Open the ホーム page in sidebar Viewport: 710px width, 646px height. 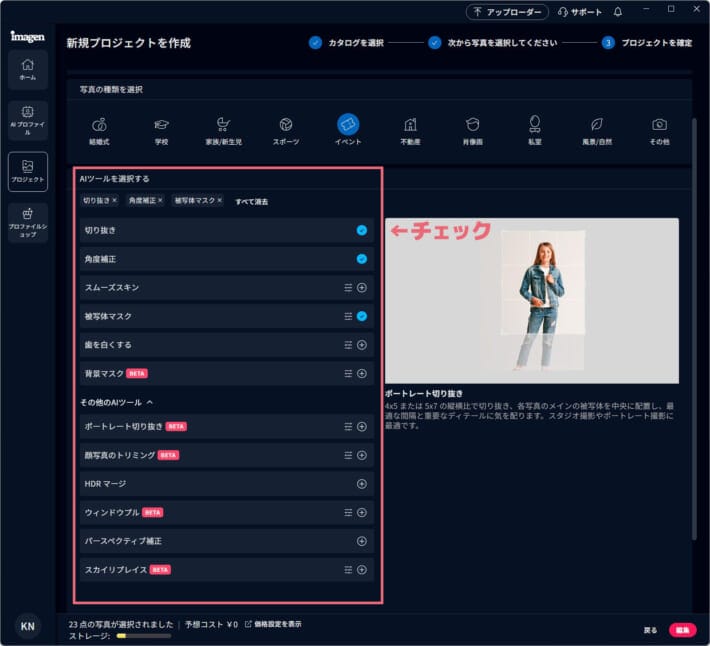28,69
